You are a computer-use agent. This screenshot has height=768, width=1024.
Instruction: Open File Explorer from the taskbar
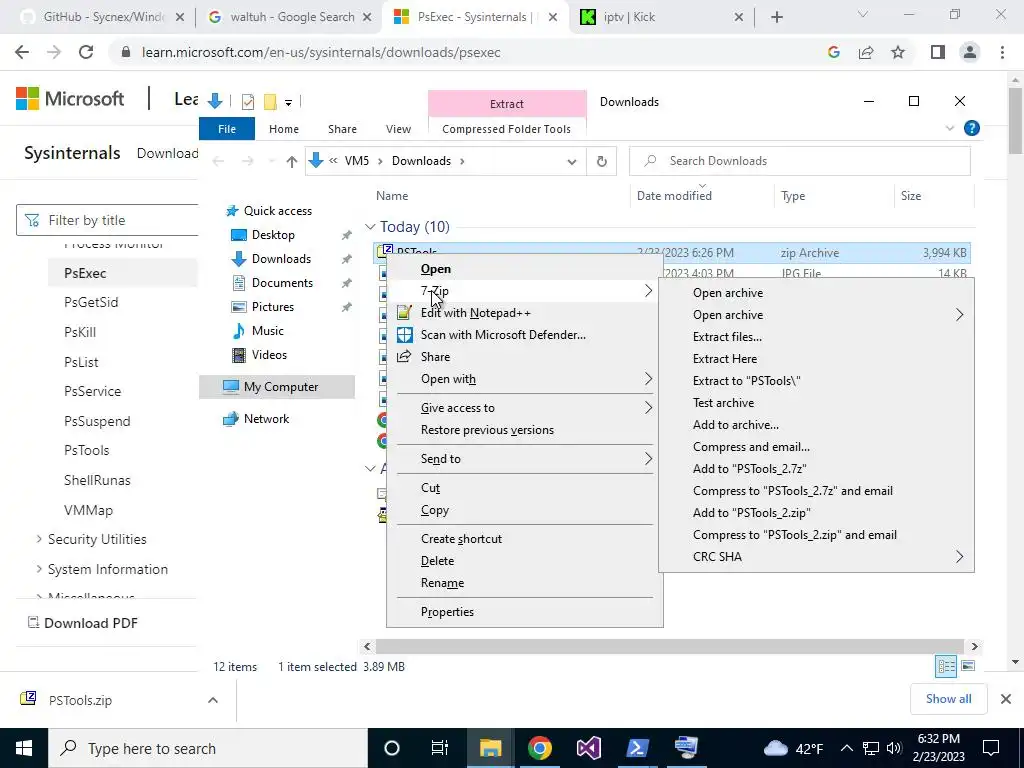(490, 748)
